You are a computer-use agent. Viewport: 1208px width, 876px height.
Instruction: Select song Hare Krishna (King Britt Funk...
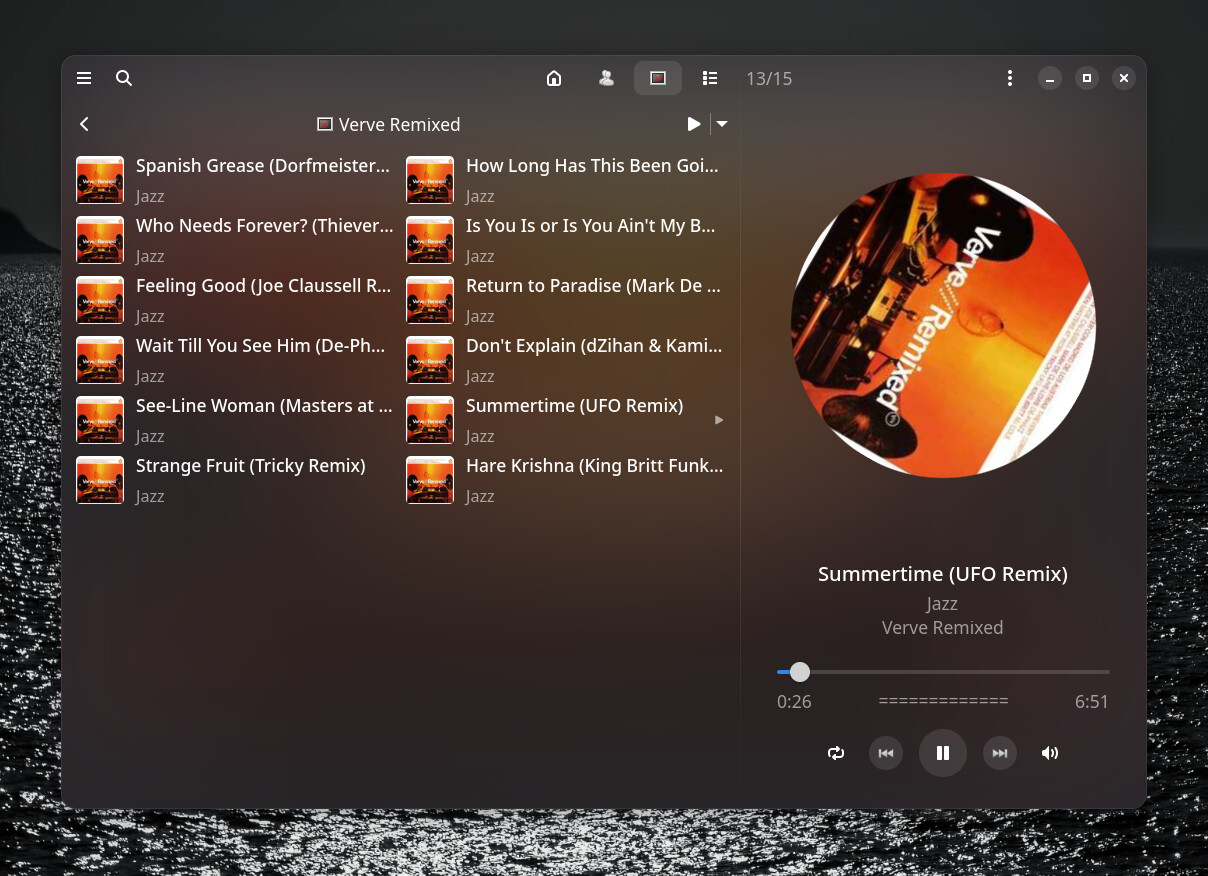click(565, 480)
